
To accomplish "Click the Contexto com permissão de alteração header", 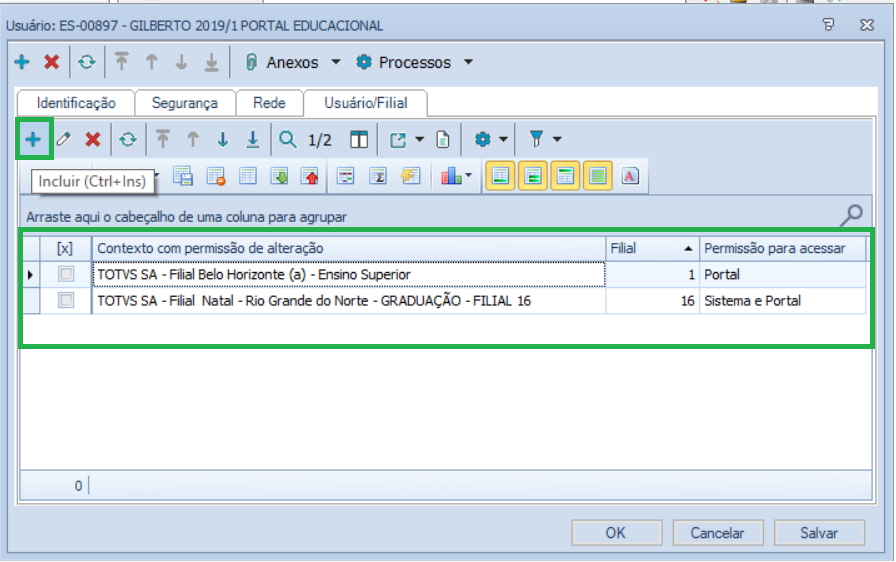I will [x=349, y=248].
